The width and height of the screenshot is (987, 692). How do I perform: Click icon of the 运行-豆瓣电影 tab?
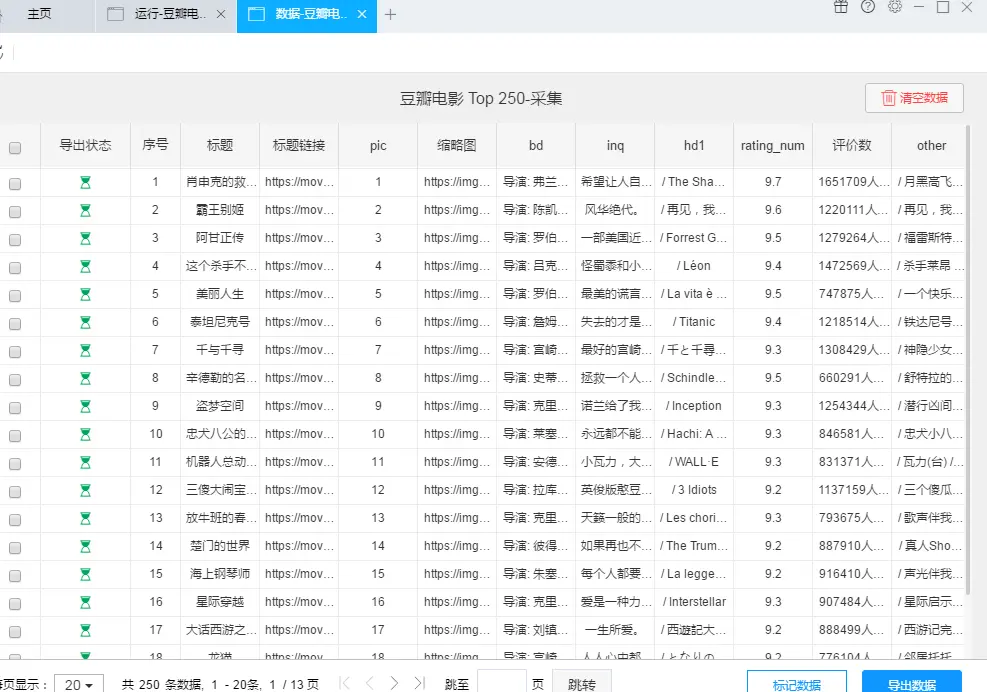point(115,14)
